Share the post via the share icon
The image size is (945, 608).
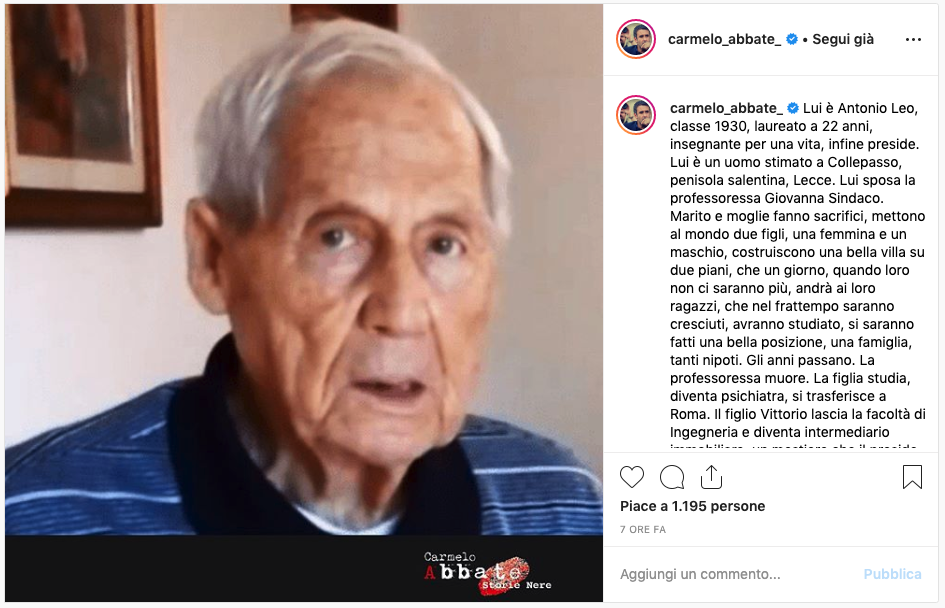tap(711, 477)
